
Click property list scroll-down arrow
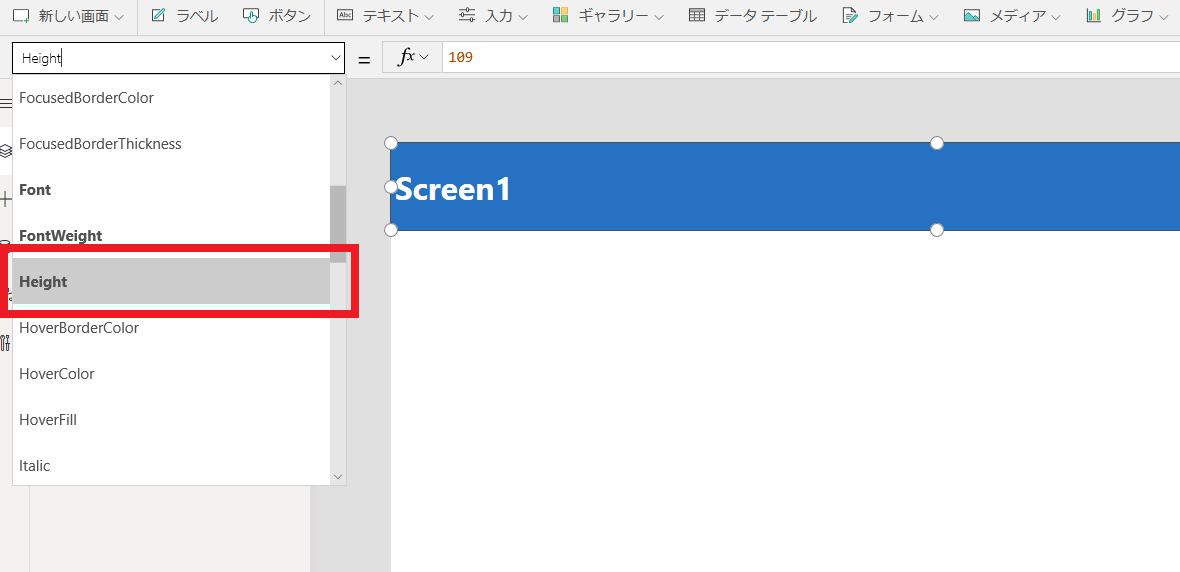(x=338, y=476)
